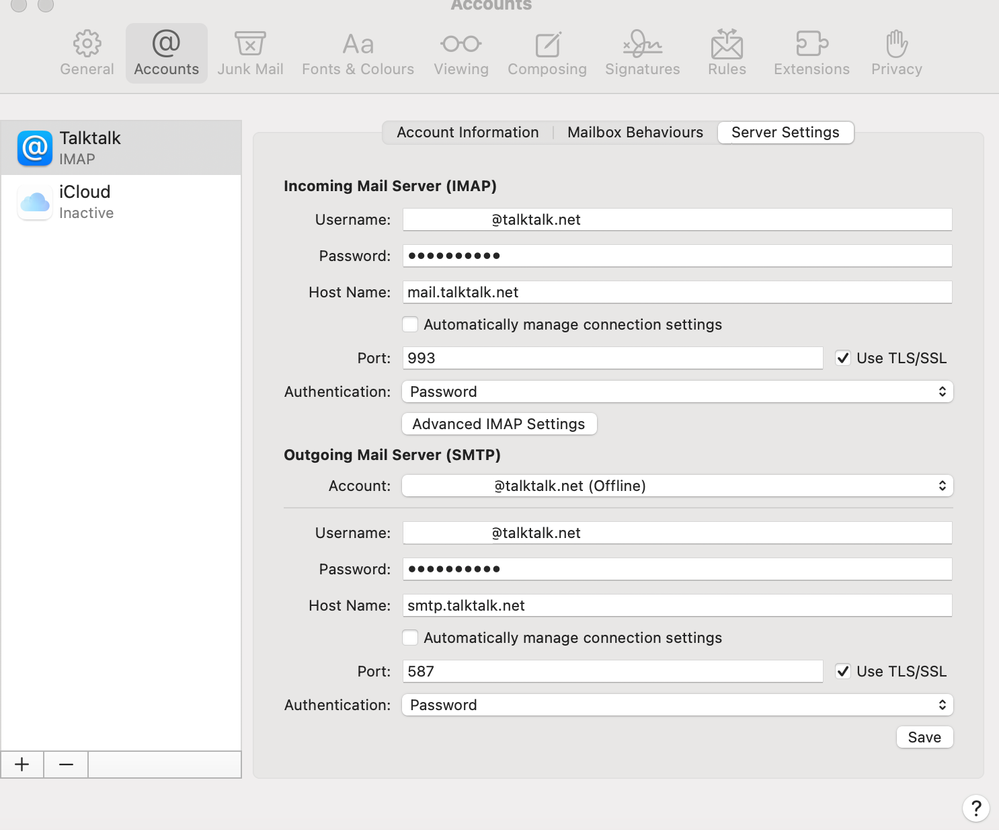Open the outgoing Authentication dropdown
Image resolution: width=999 pixels, height=830 pixels.
tap(677, 704)
